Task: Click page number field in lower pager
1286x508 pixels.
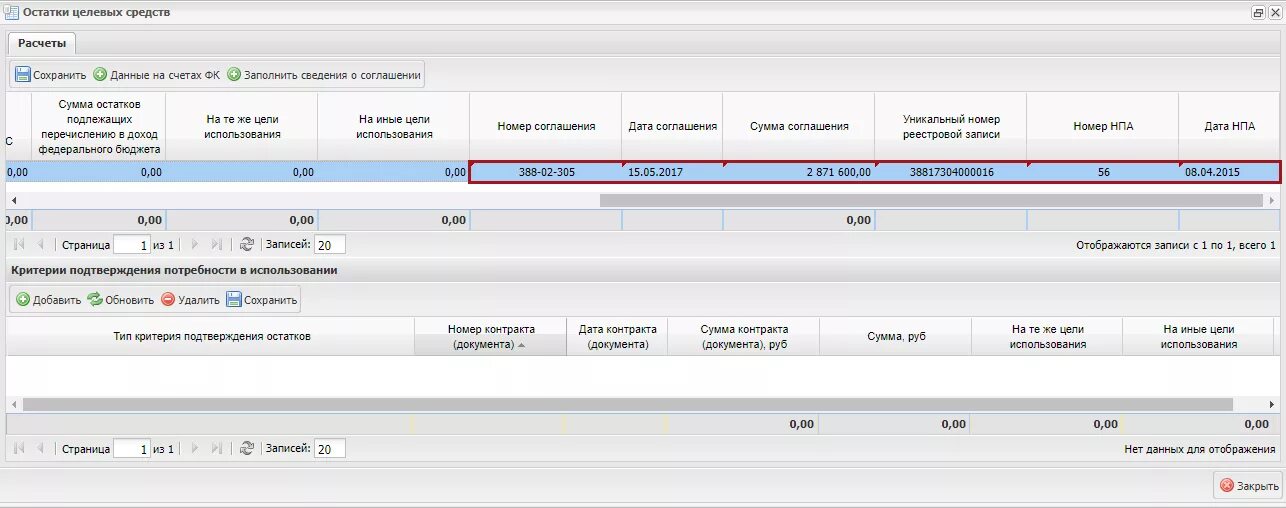Action: pyautogui.click(x=132, y=449)
